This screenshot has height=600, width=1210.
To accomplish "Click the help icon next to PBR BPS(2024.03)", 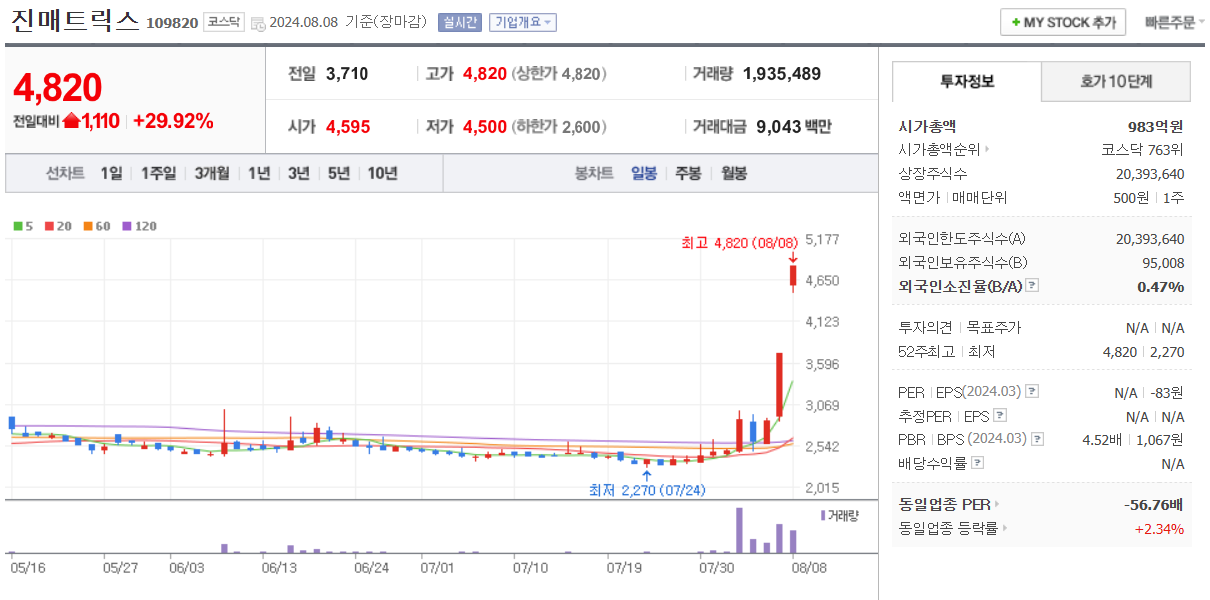I will 1037,439.
